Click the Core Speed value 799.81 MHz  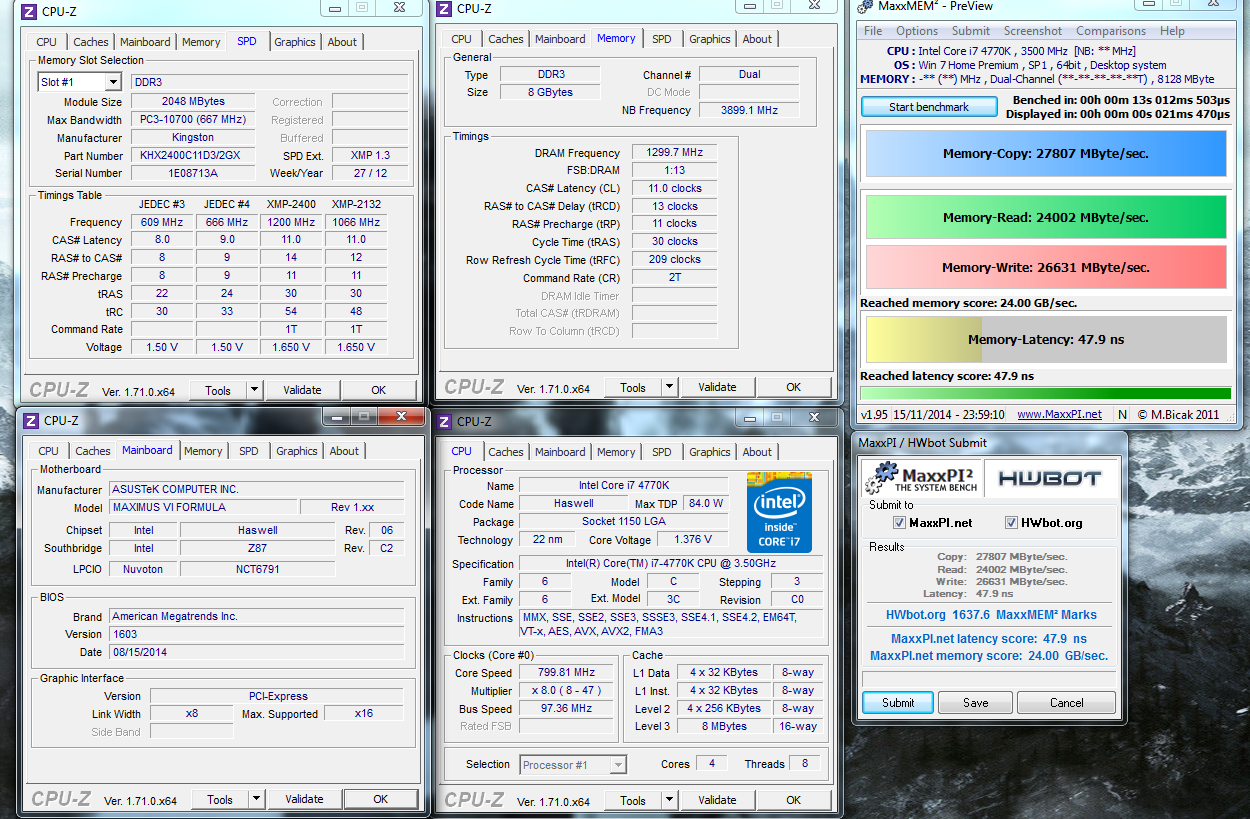pos(566,673)
